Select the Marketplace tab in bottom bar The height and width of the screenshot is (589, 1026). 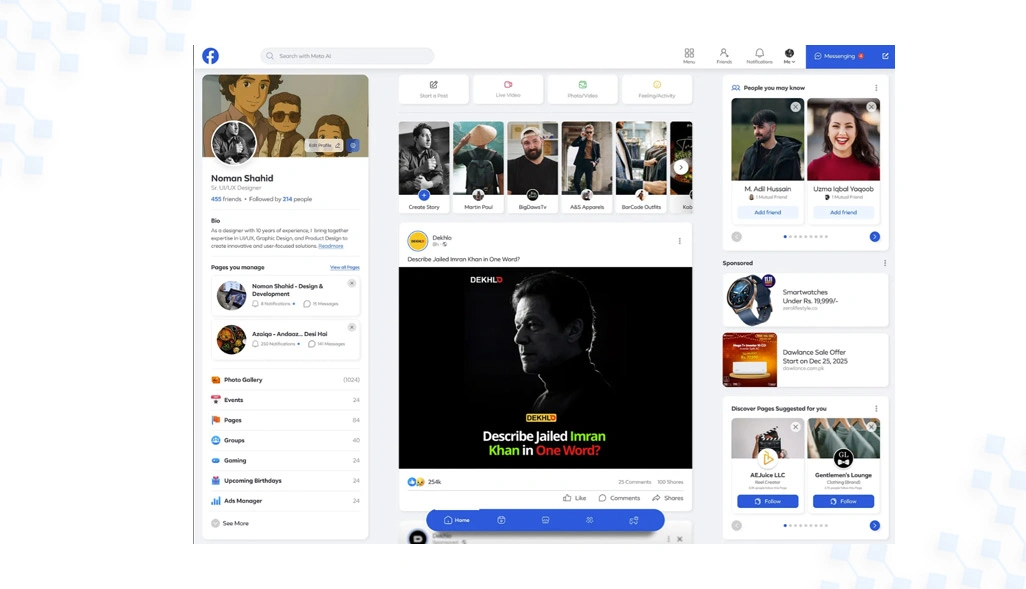[545, 520]
